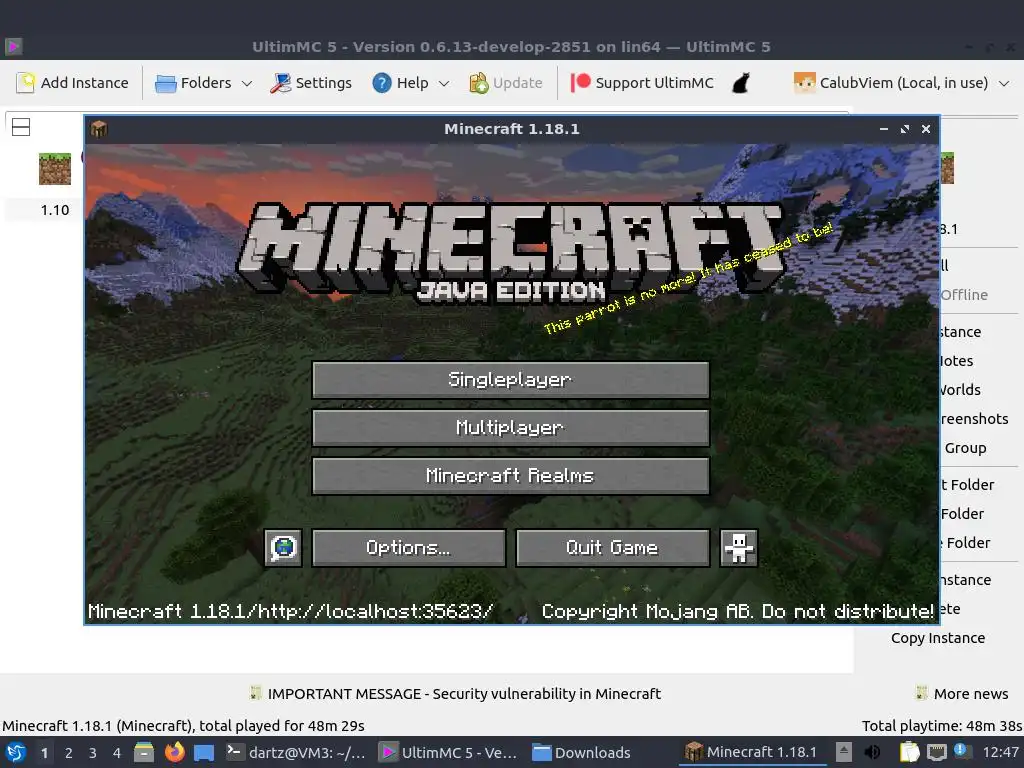Open the CalubViem account dropdown

(901, 83)
